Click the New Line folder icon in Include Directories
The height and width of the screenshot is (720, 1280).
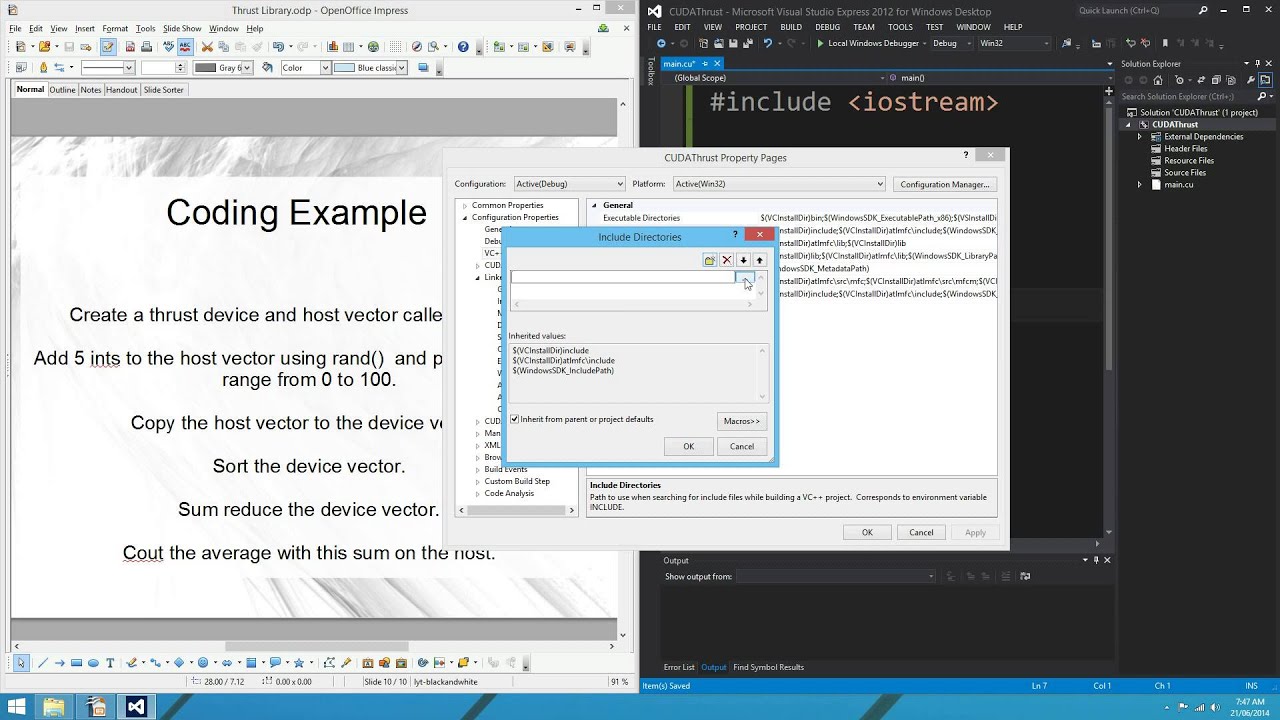tap(709, 260)
